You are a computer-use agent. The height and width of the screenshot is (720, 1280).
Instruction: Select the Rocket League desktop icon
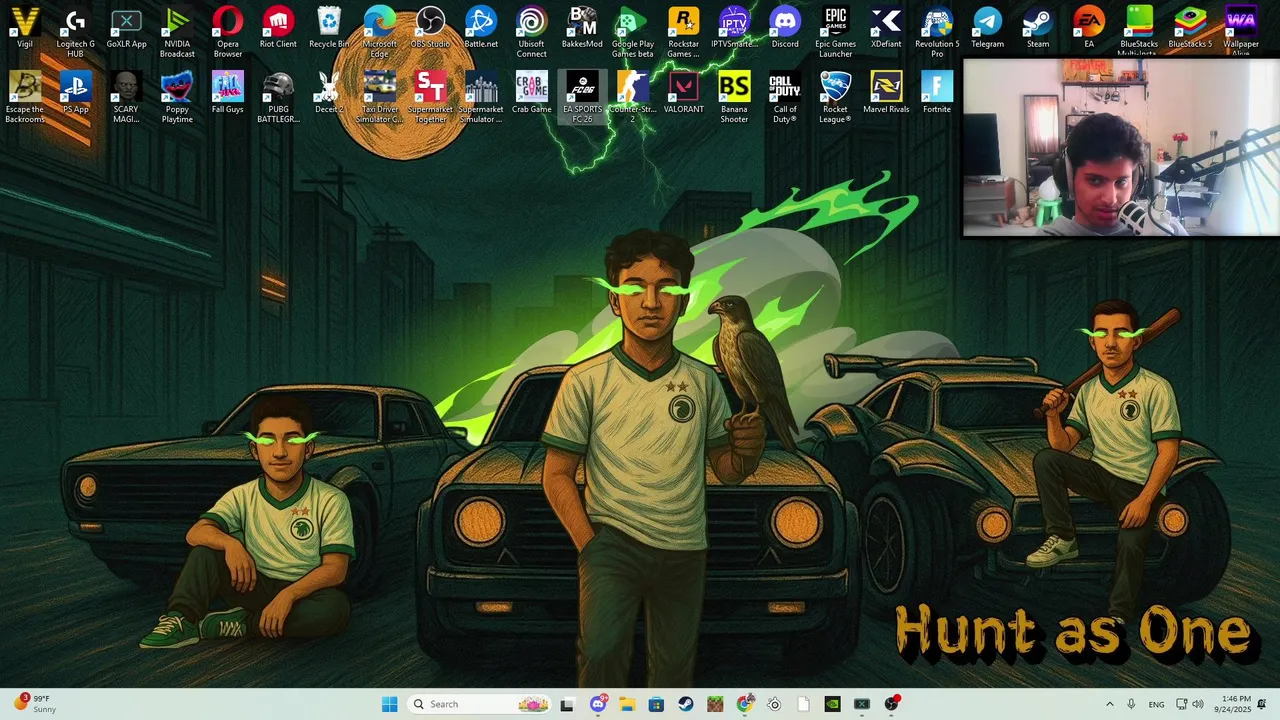tap(836, 97)
